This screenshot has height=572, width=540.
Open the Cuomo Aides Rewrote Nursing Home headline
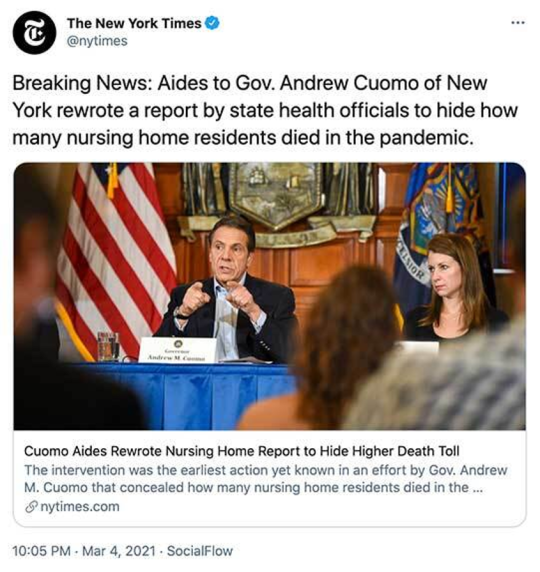coord(242,451)
